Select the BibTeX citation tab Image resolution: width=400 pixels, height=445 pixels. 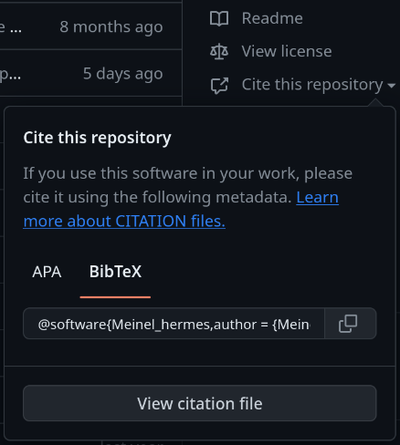coord(115,272)
